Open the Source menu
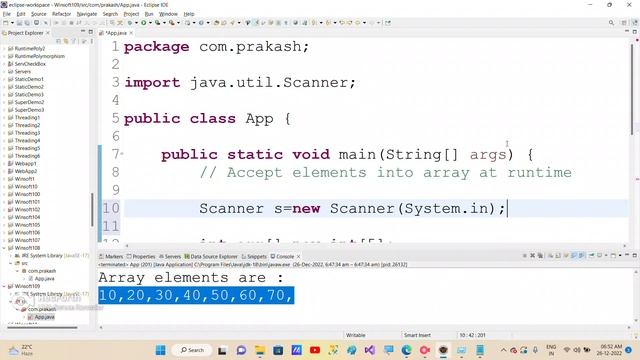640x360 pixels. tap(38, 14)
